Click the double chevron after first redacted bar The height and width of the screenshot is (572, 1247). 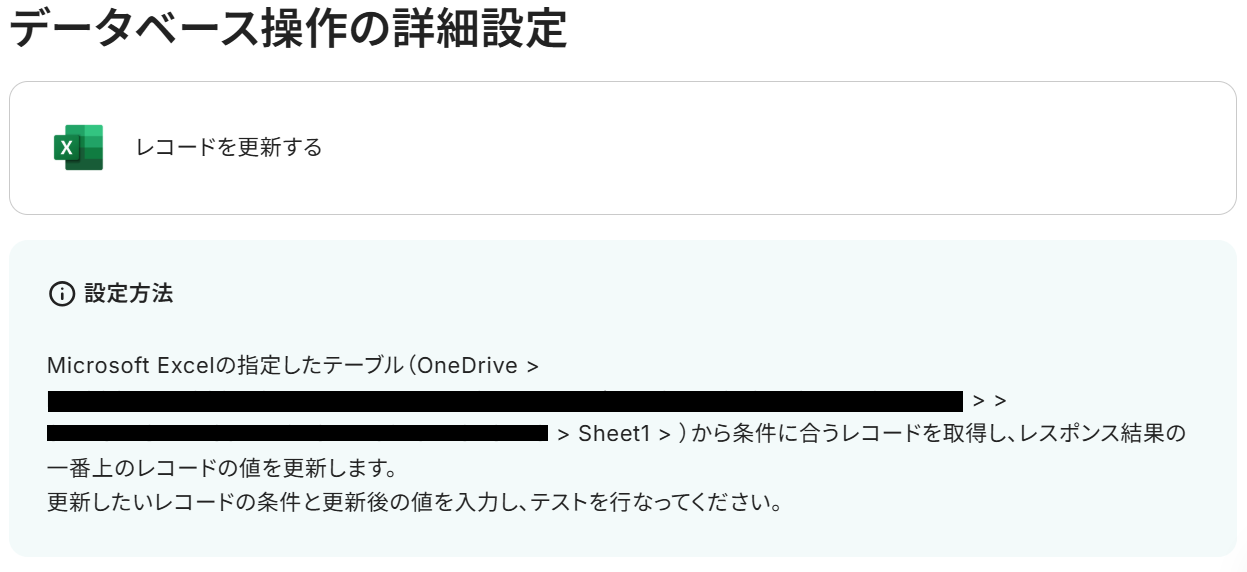click(989, 401)
